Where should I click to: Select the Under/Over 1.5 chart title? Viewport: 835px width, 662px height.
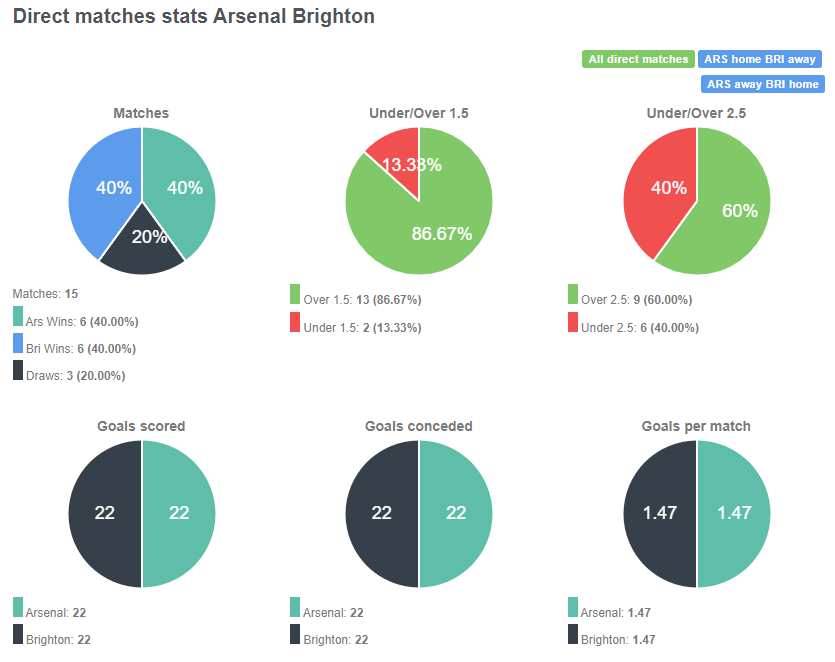[x=418, y=113]
